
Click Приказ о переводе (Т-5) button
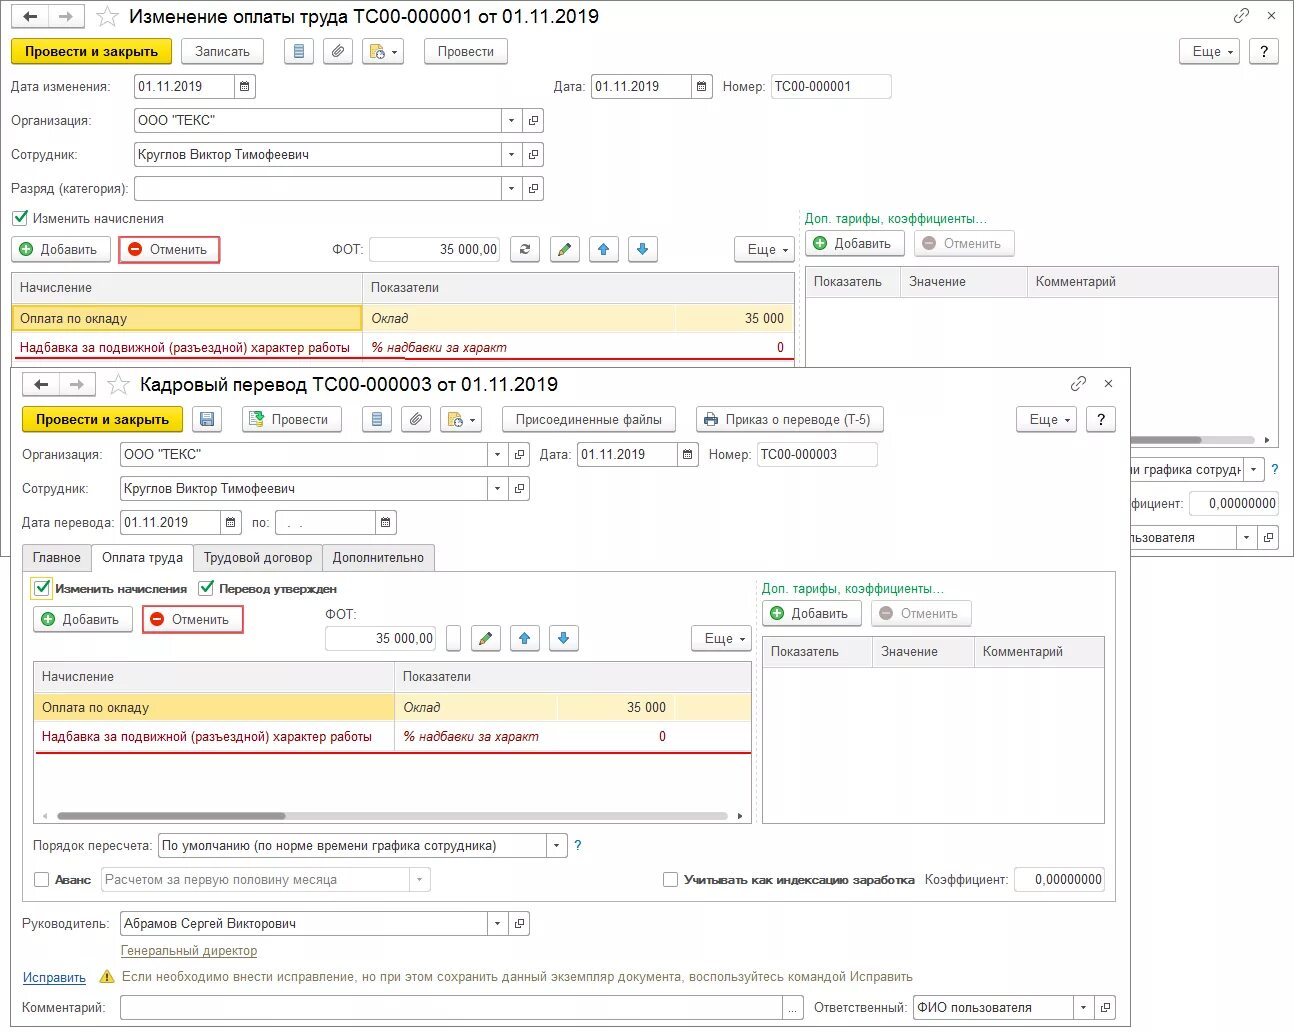(x=789, y=419)
